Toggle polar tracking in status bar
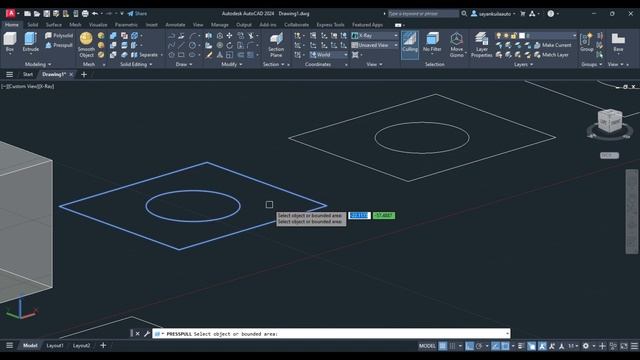The width and height of the screenshot is (640, 360). click(479, 346)
